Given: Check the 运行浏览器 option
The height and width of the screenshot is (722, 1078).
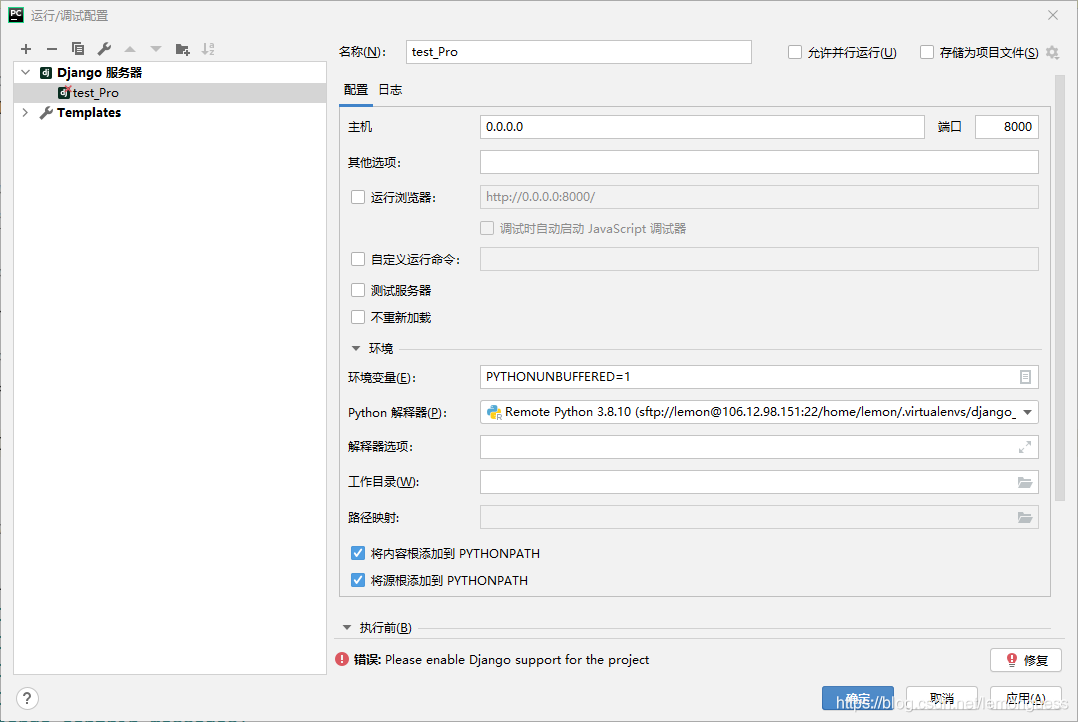Looking at the screenshot, I should pos(358,197).
